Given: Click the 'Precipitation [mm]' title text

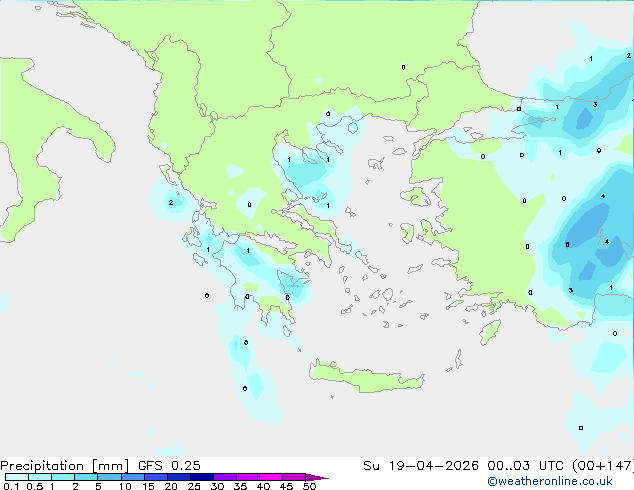Looking at the screenshot, I should (65, 466).
